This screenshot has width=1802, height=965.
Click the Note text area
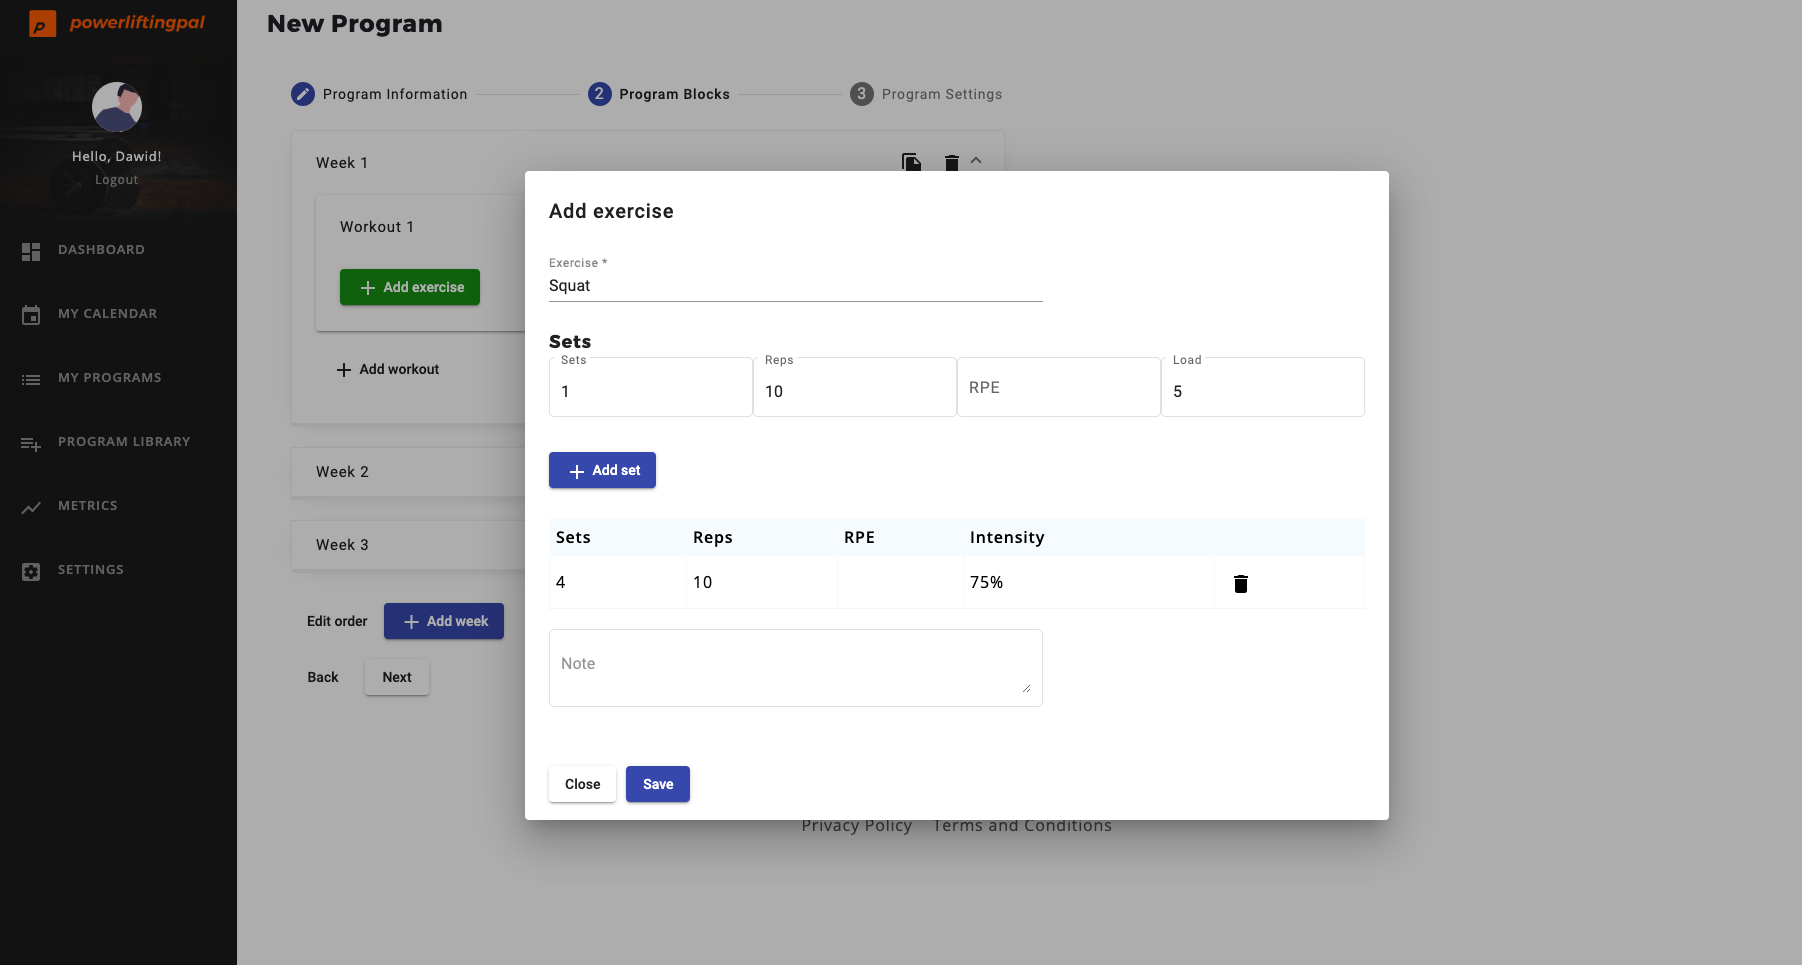coord(796,668)
